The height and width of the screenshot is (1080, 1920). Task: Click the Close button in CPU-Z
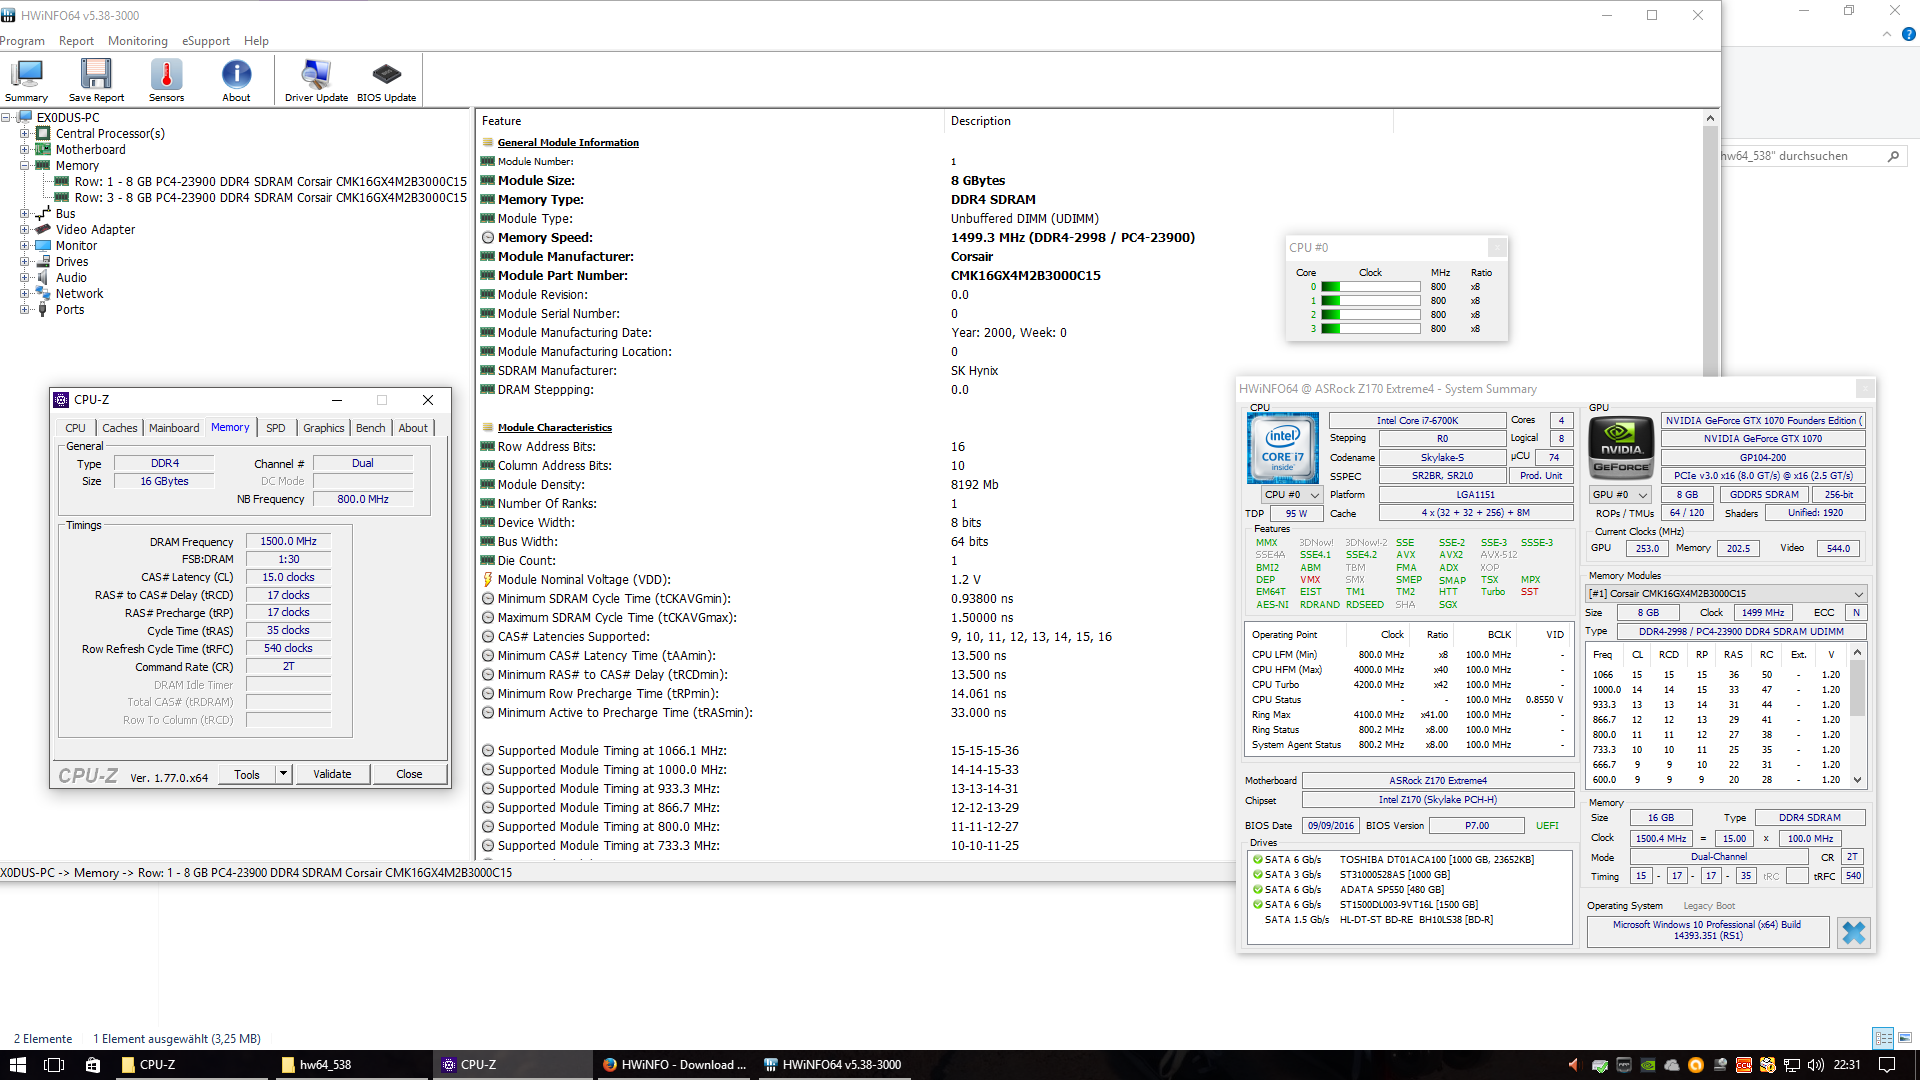[409, 774]
